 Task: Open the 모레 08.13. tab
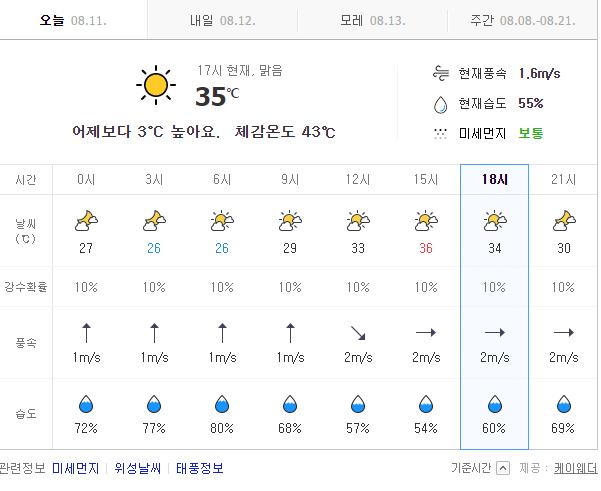pyautogui.click(x=372, y=20)
